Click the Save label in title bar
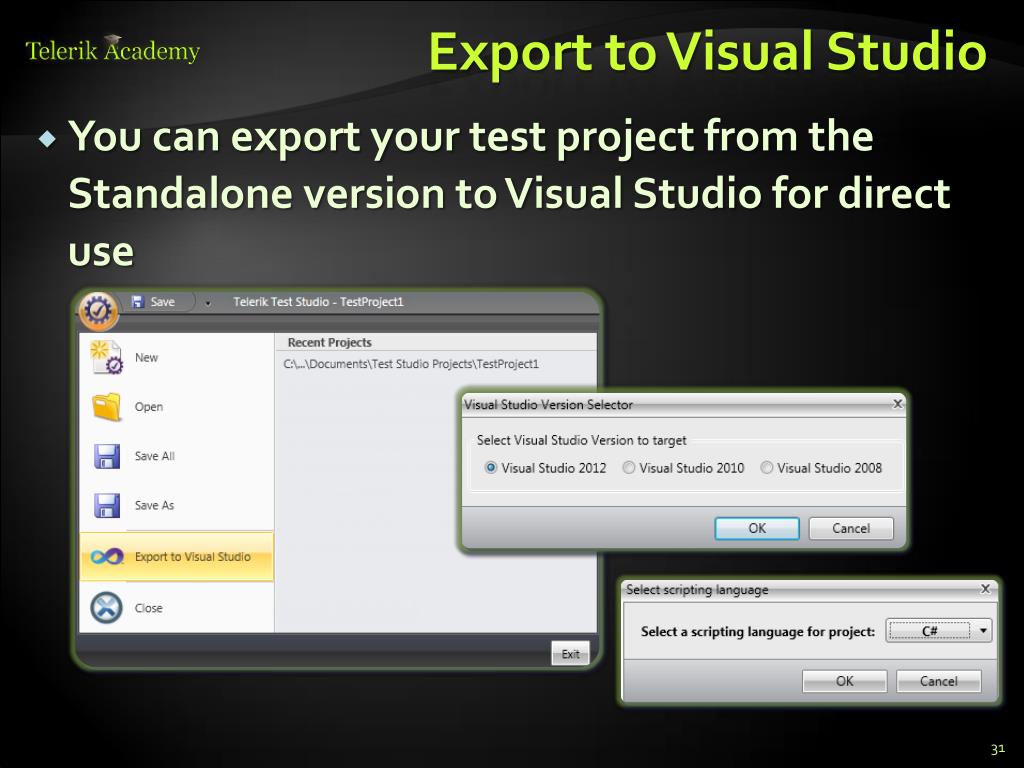Screen dimensions: 1024x768 click(x=163, y=302)
